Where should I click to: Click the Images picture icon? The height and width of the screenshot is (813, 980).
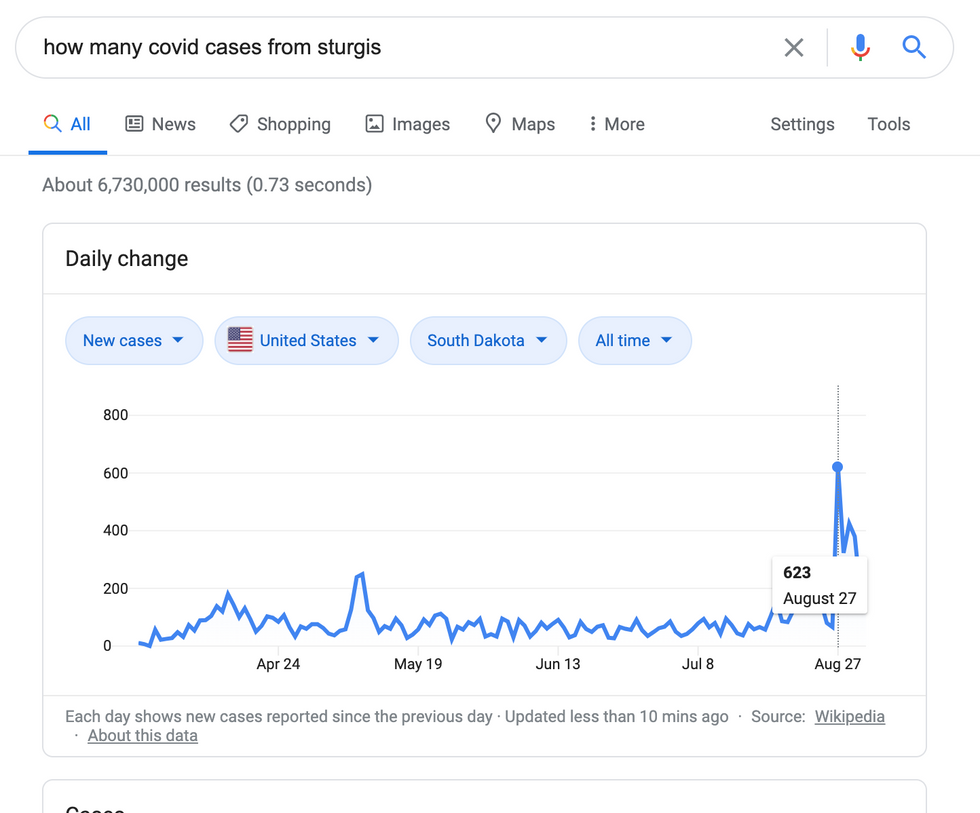pyautogui.click(x=374, y=124)
